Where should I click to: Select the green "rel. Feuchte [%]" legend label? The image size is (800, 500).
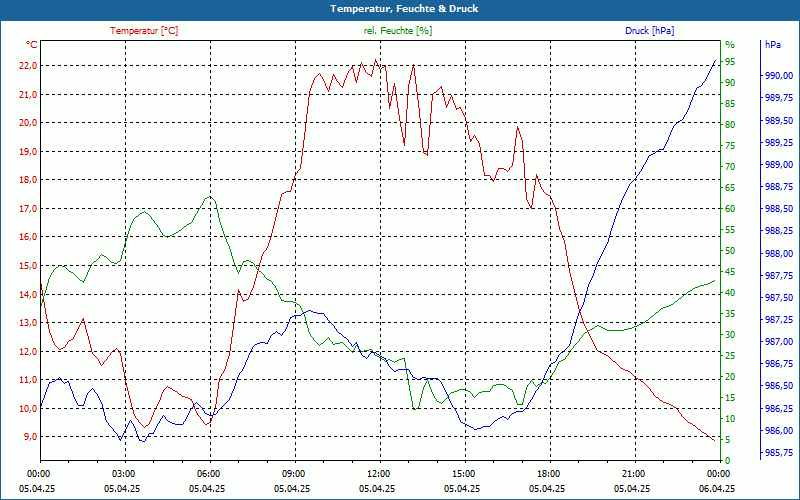[x=398, y=31]
